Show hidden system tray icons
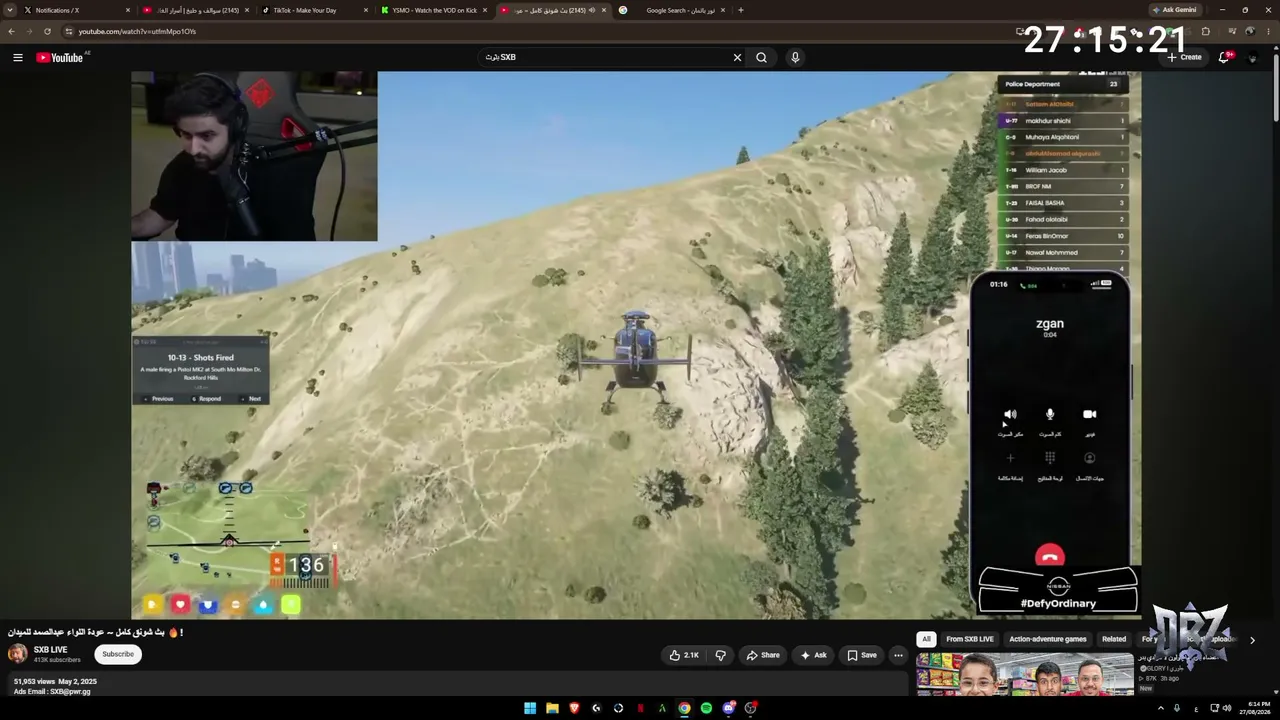 coord(1161,708)
